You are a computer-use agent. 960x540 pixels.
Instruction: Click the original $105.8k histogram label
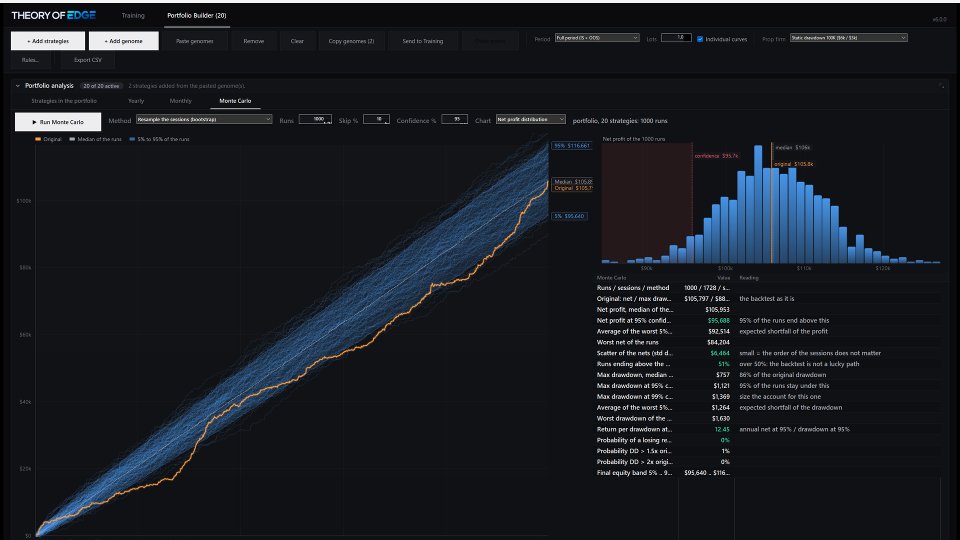793,164
